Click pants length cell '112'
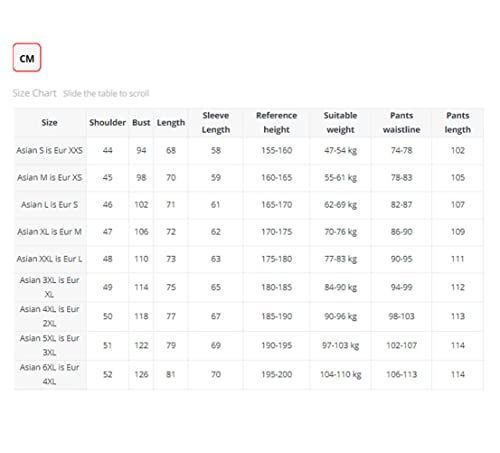This screenshot has height=453, width=500. pos(458,287)
